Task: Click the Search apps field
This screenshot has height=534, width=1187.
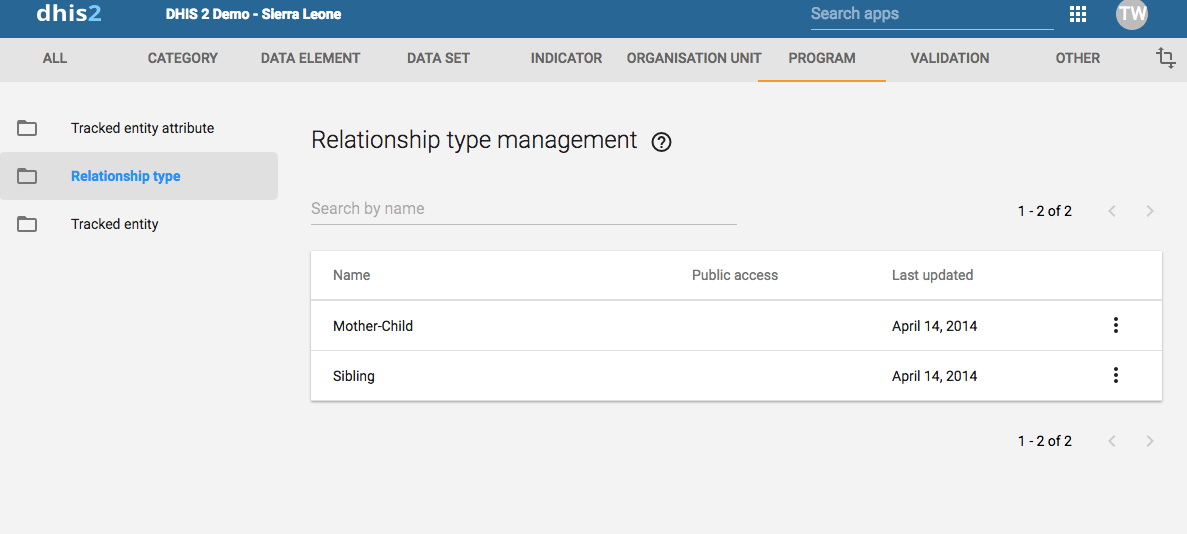Action: click(931, 14)
